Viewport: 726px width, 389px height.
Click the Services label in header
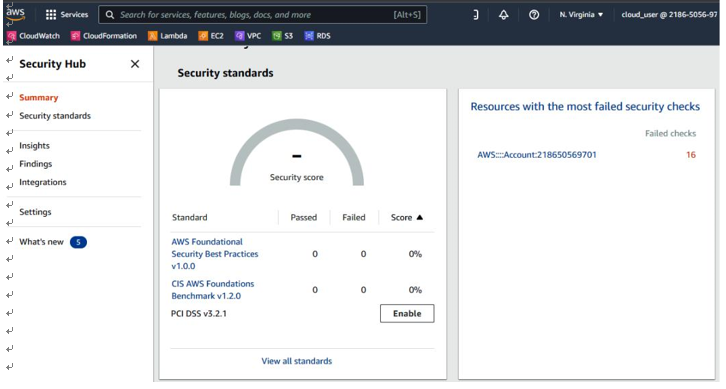[74, 15]
